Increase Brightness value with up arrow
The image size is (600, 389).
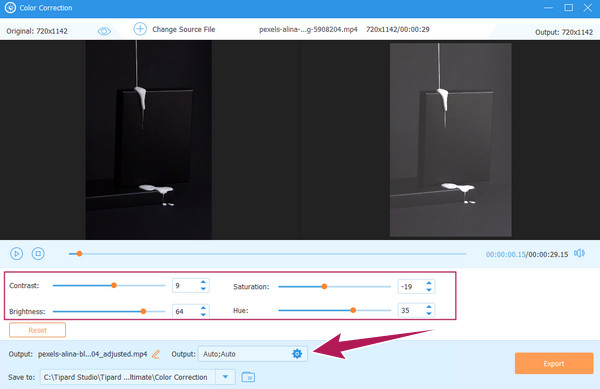(203, 308)
